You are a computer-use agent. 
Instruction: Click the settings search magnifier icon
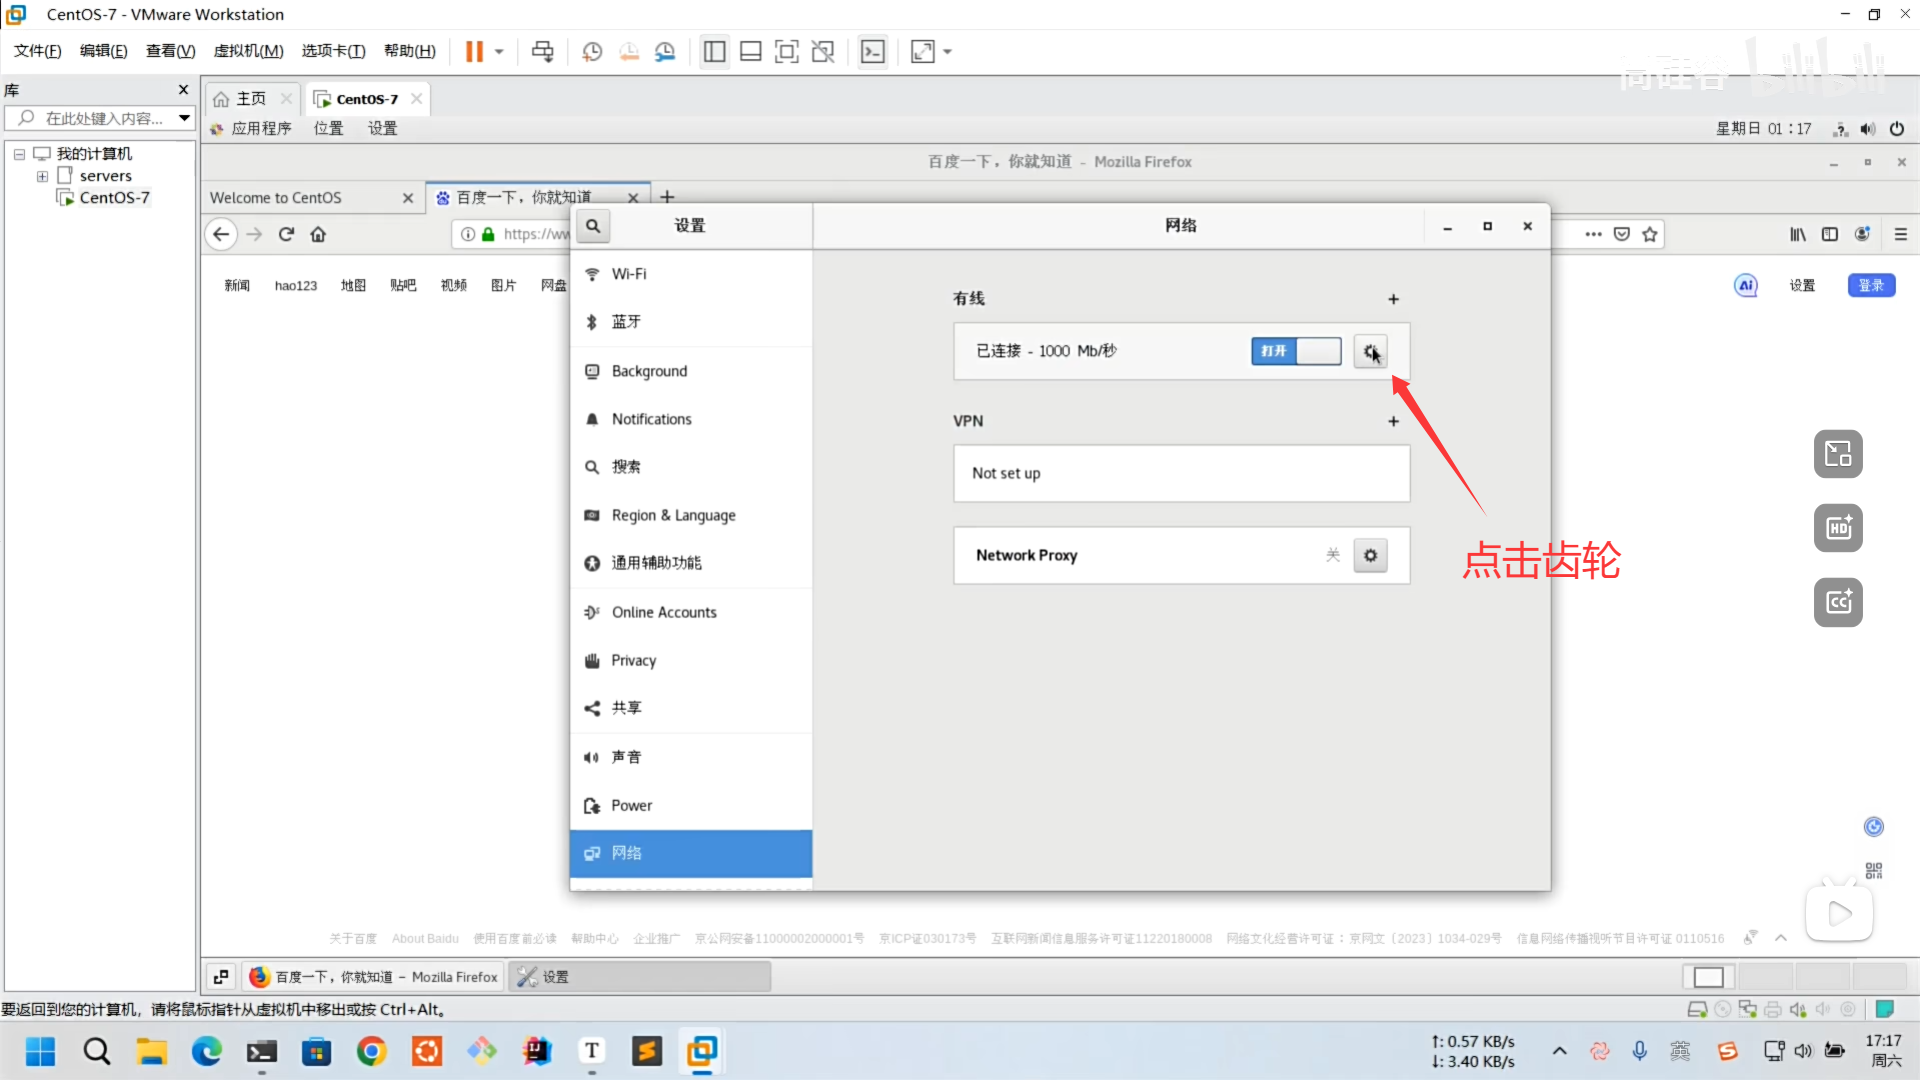[593, 226]
